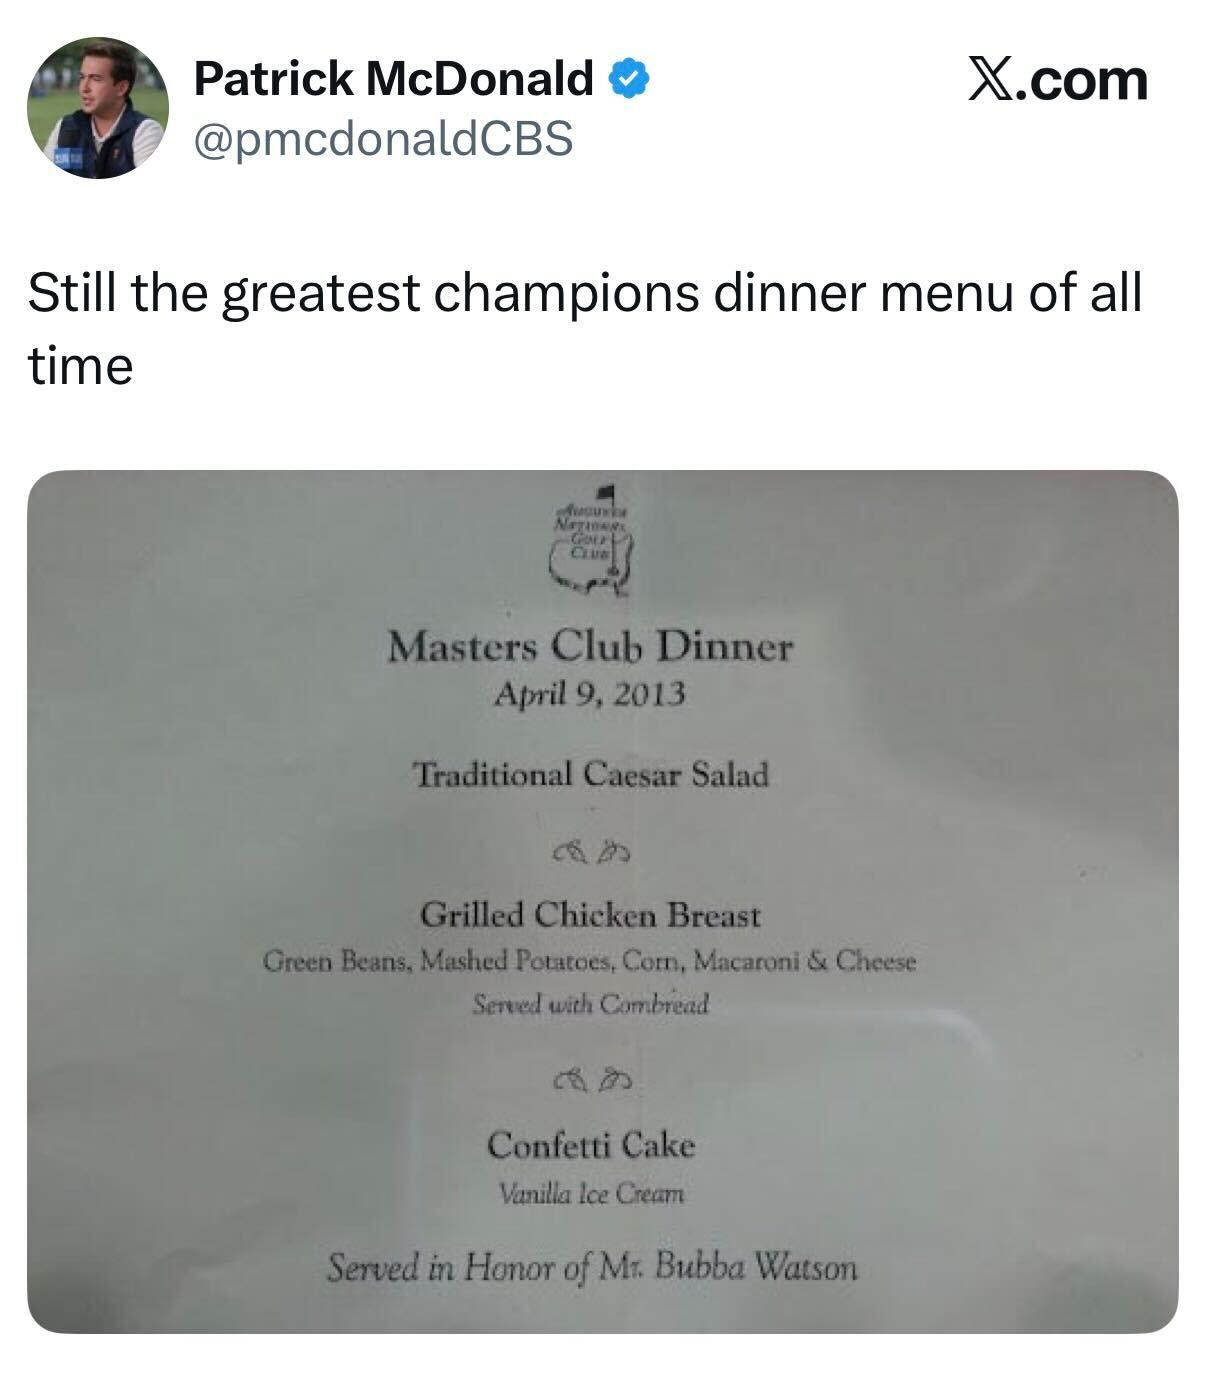Open the @pmcdonaldCBS handle link
The image size is (1206, 1376).
click(383, 138)
